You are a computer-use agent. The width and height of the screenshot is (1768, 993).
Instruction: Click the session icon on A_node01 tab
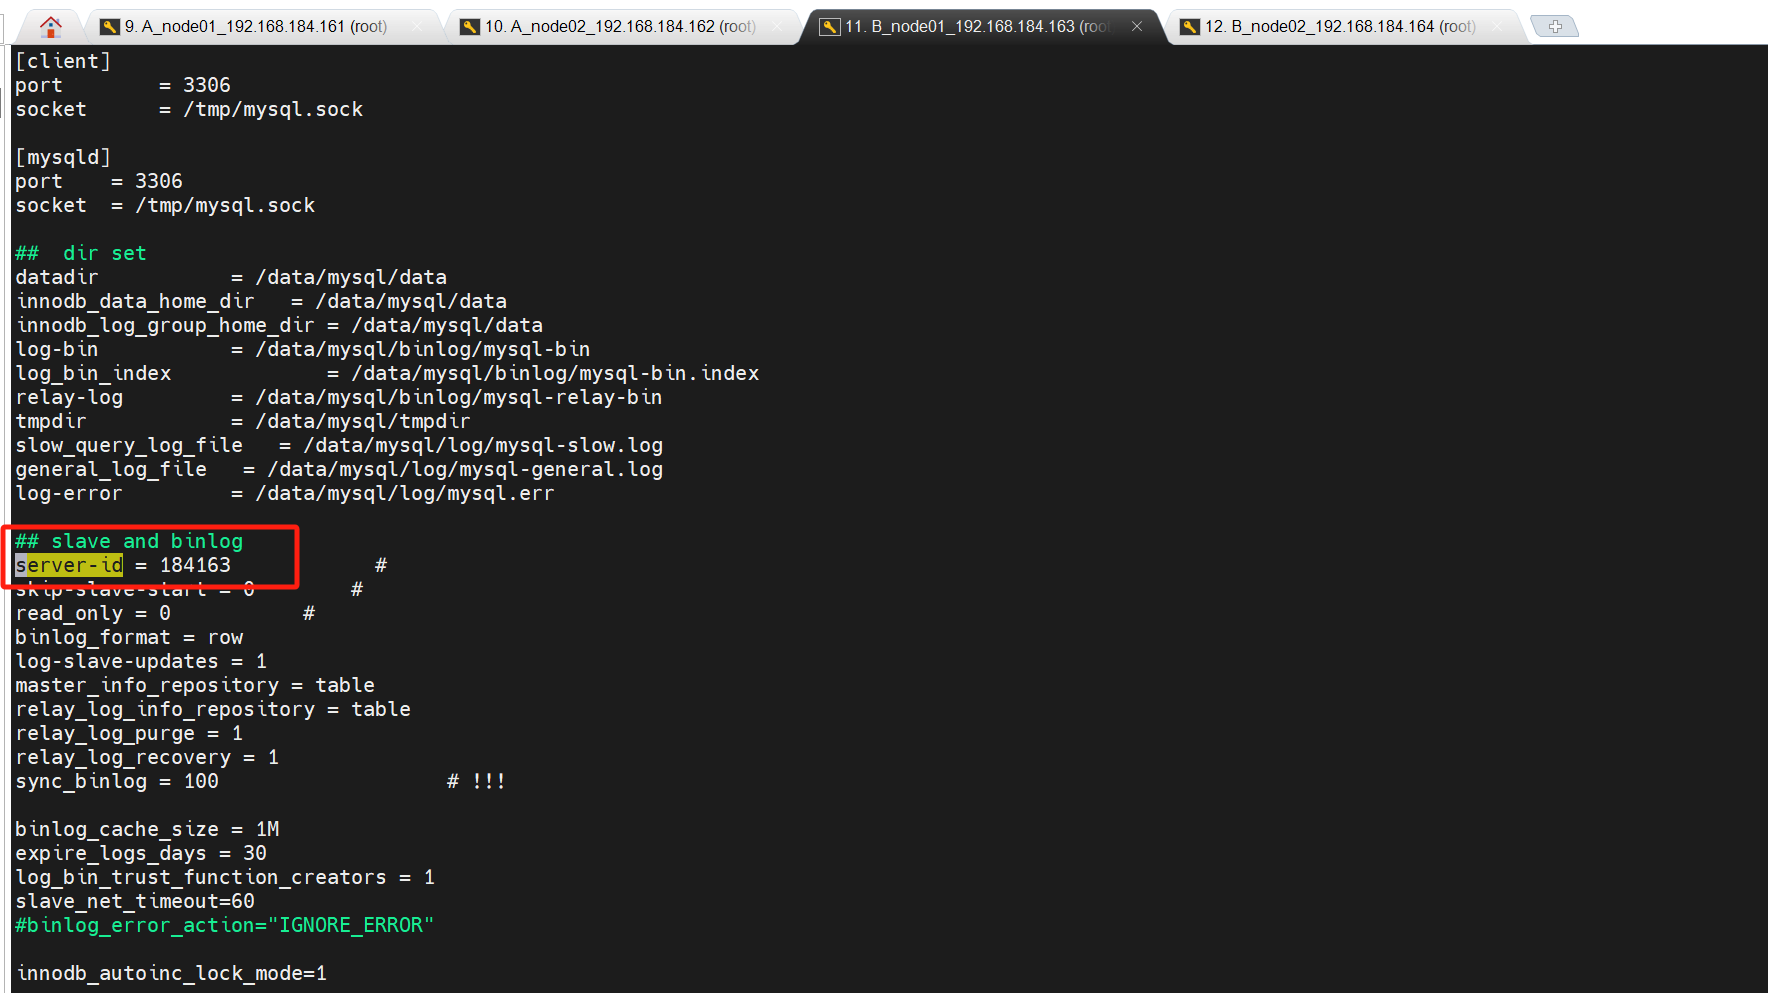[x=110, y=27]
